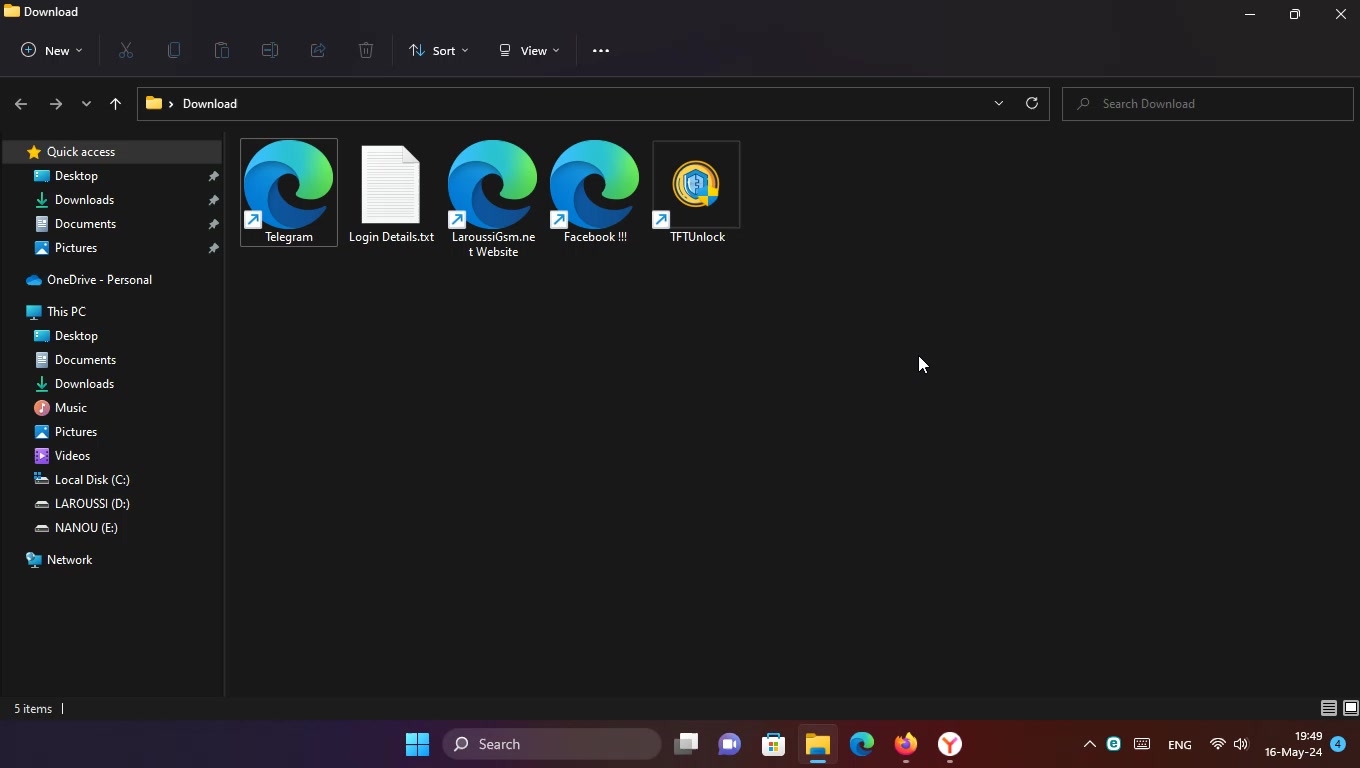Click the Rename icon in toolbar
Screen dimensions: 1360x768
(270, 51)
